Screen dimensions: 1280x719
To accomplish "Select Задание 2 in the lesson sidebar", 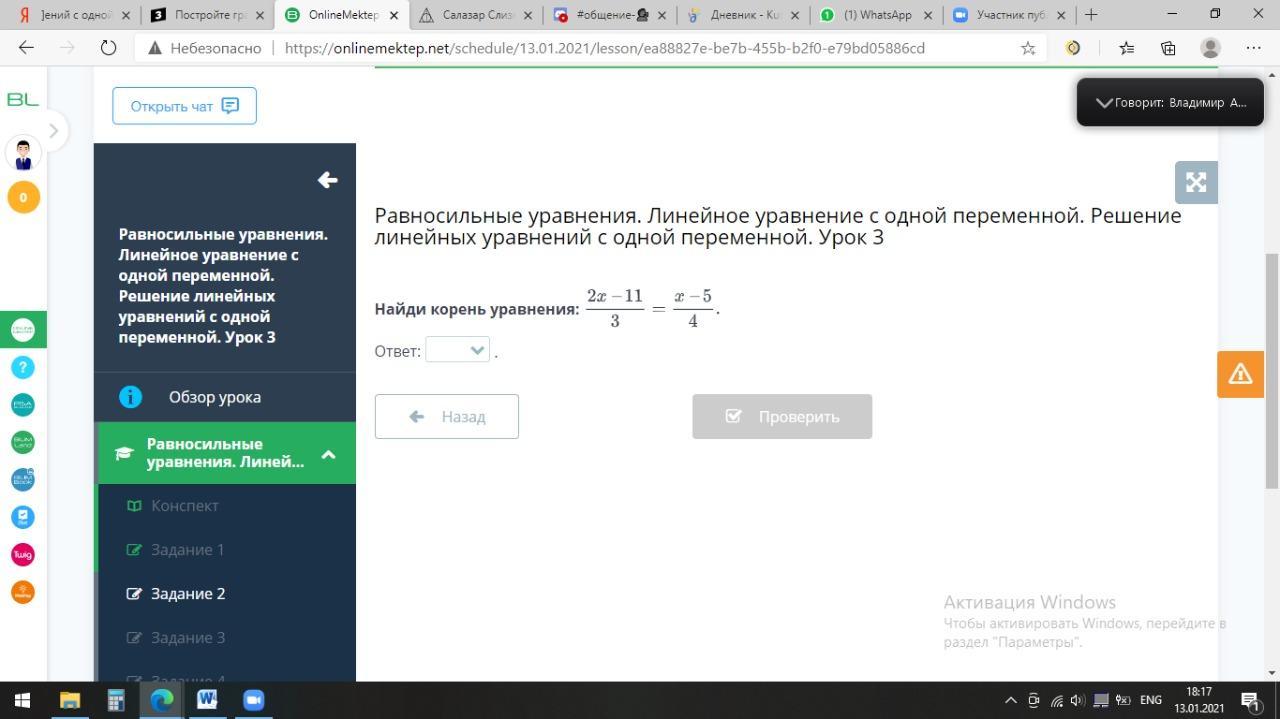I will (x=188, y=594).
